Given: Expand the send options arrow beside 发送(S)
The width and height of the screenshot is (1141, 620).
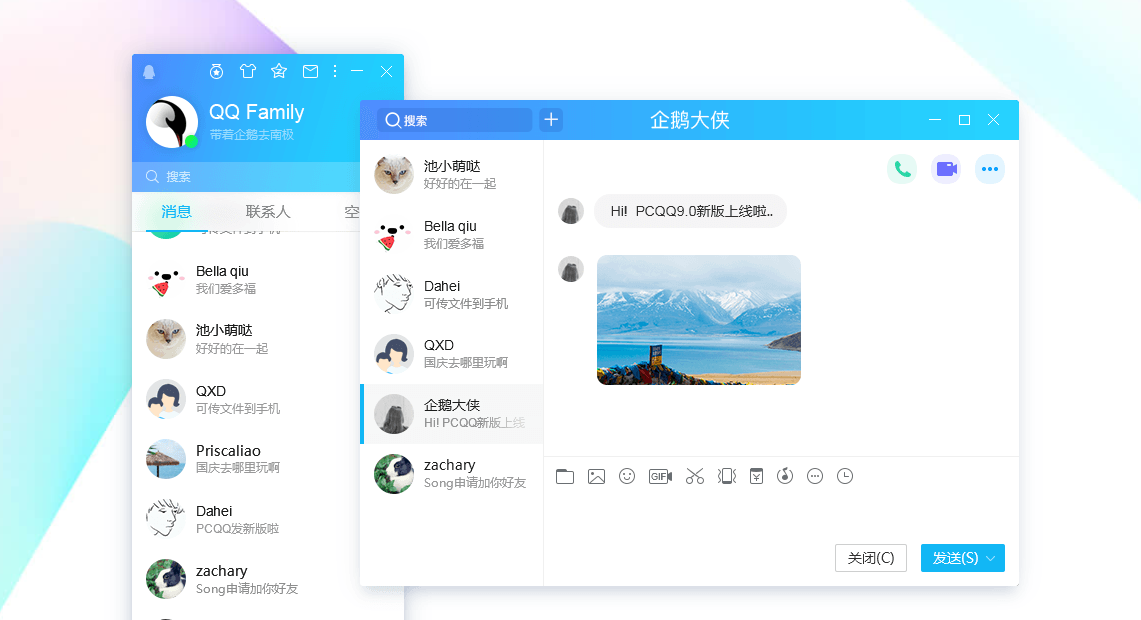Looking at the screenshot, I should point(990,558).
